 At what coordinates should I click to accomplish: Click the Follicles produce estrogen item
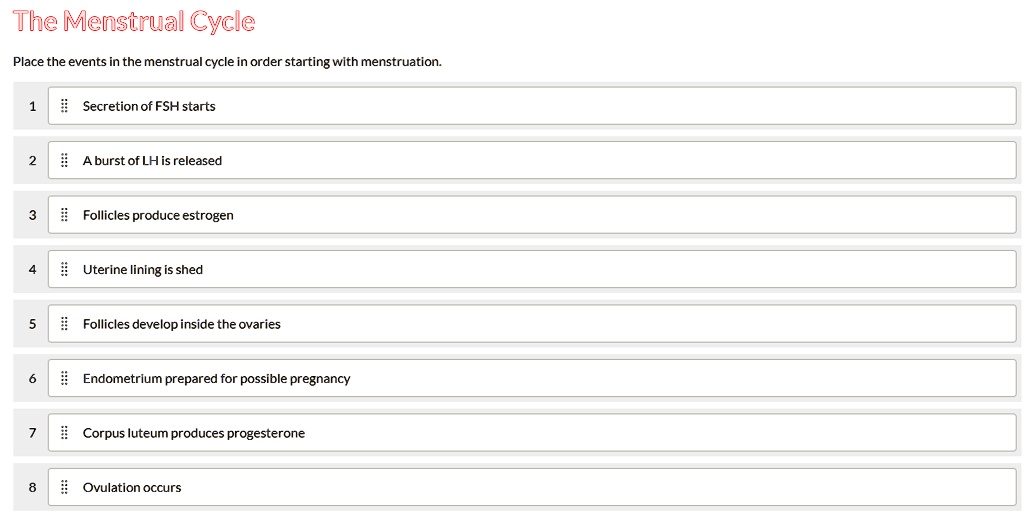coord(532,215)
